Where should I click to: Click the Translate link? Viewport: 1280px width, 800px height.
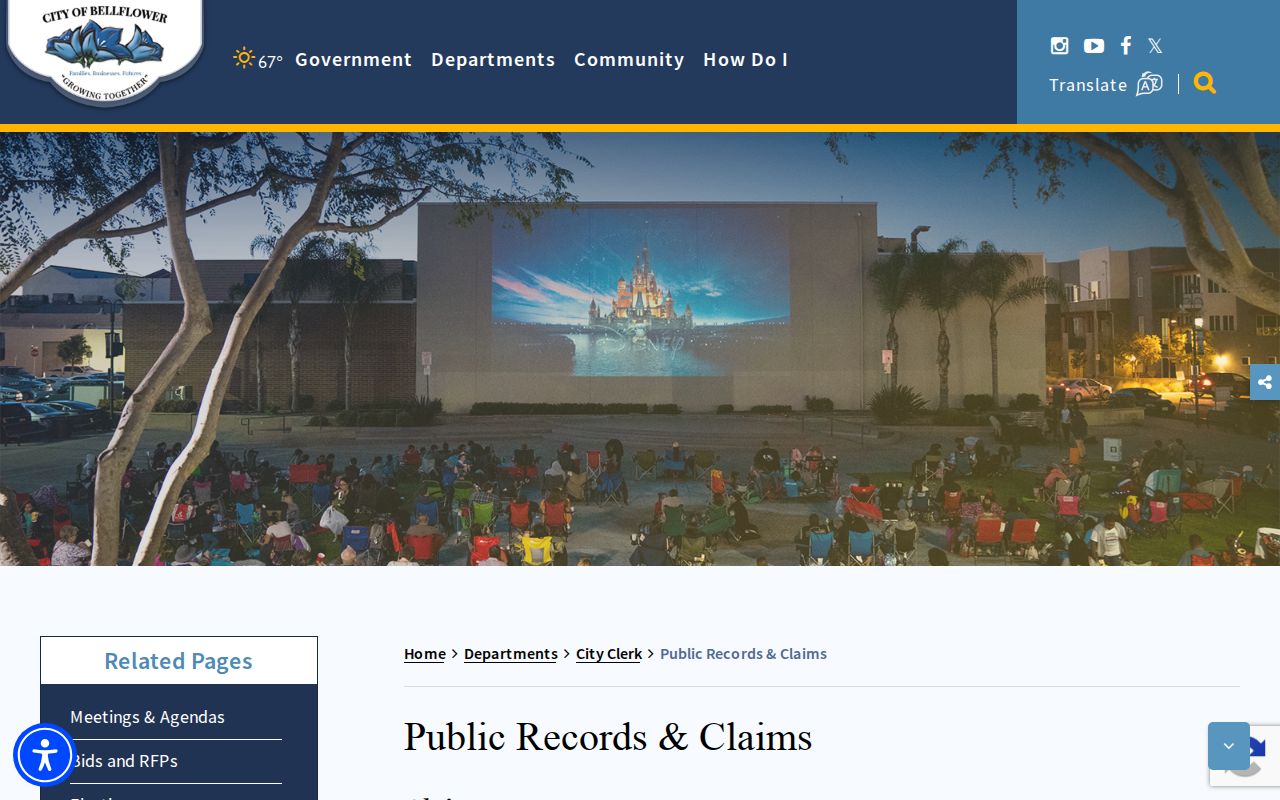click(x=1088, y=85)
